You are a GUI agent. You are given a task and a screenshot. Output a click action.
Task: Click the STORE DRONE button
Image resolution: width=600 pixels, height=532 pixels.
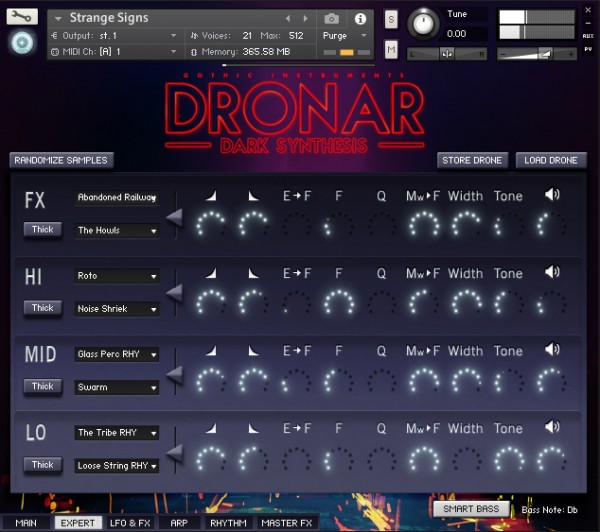(472, 160)
